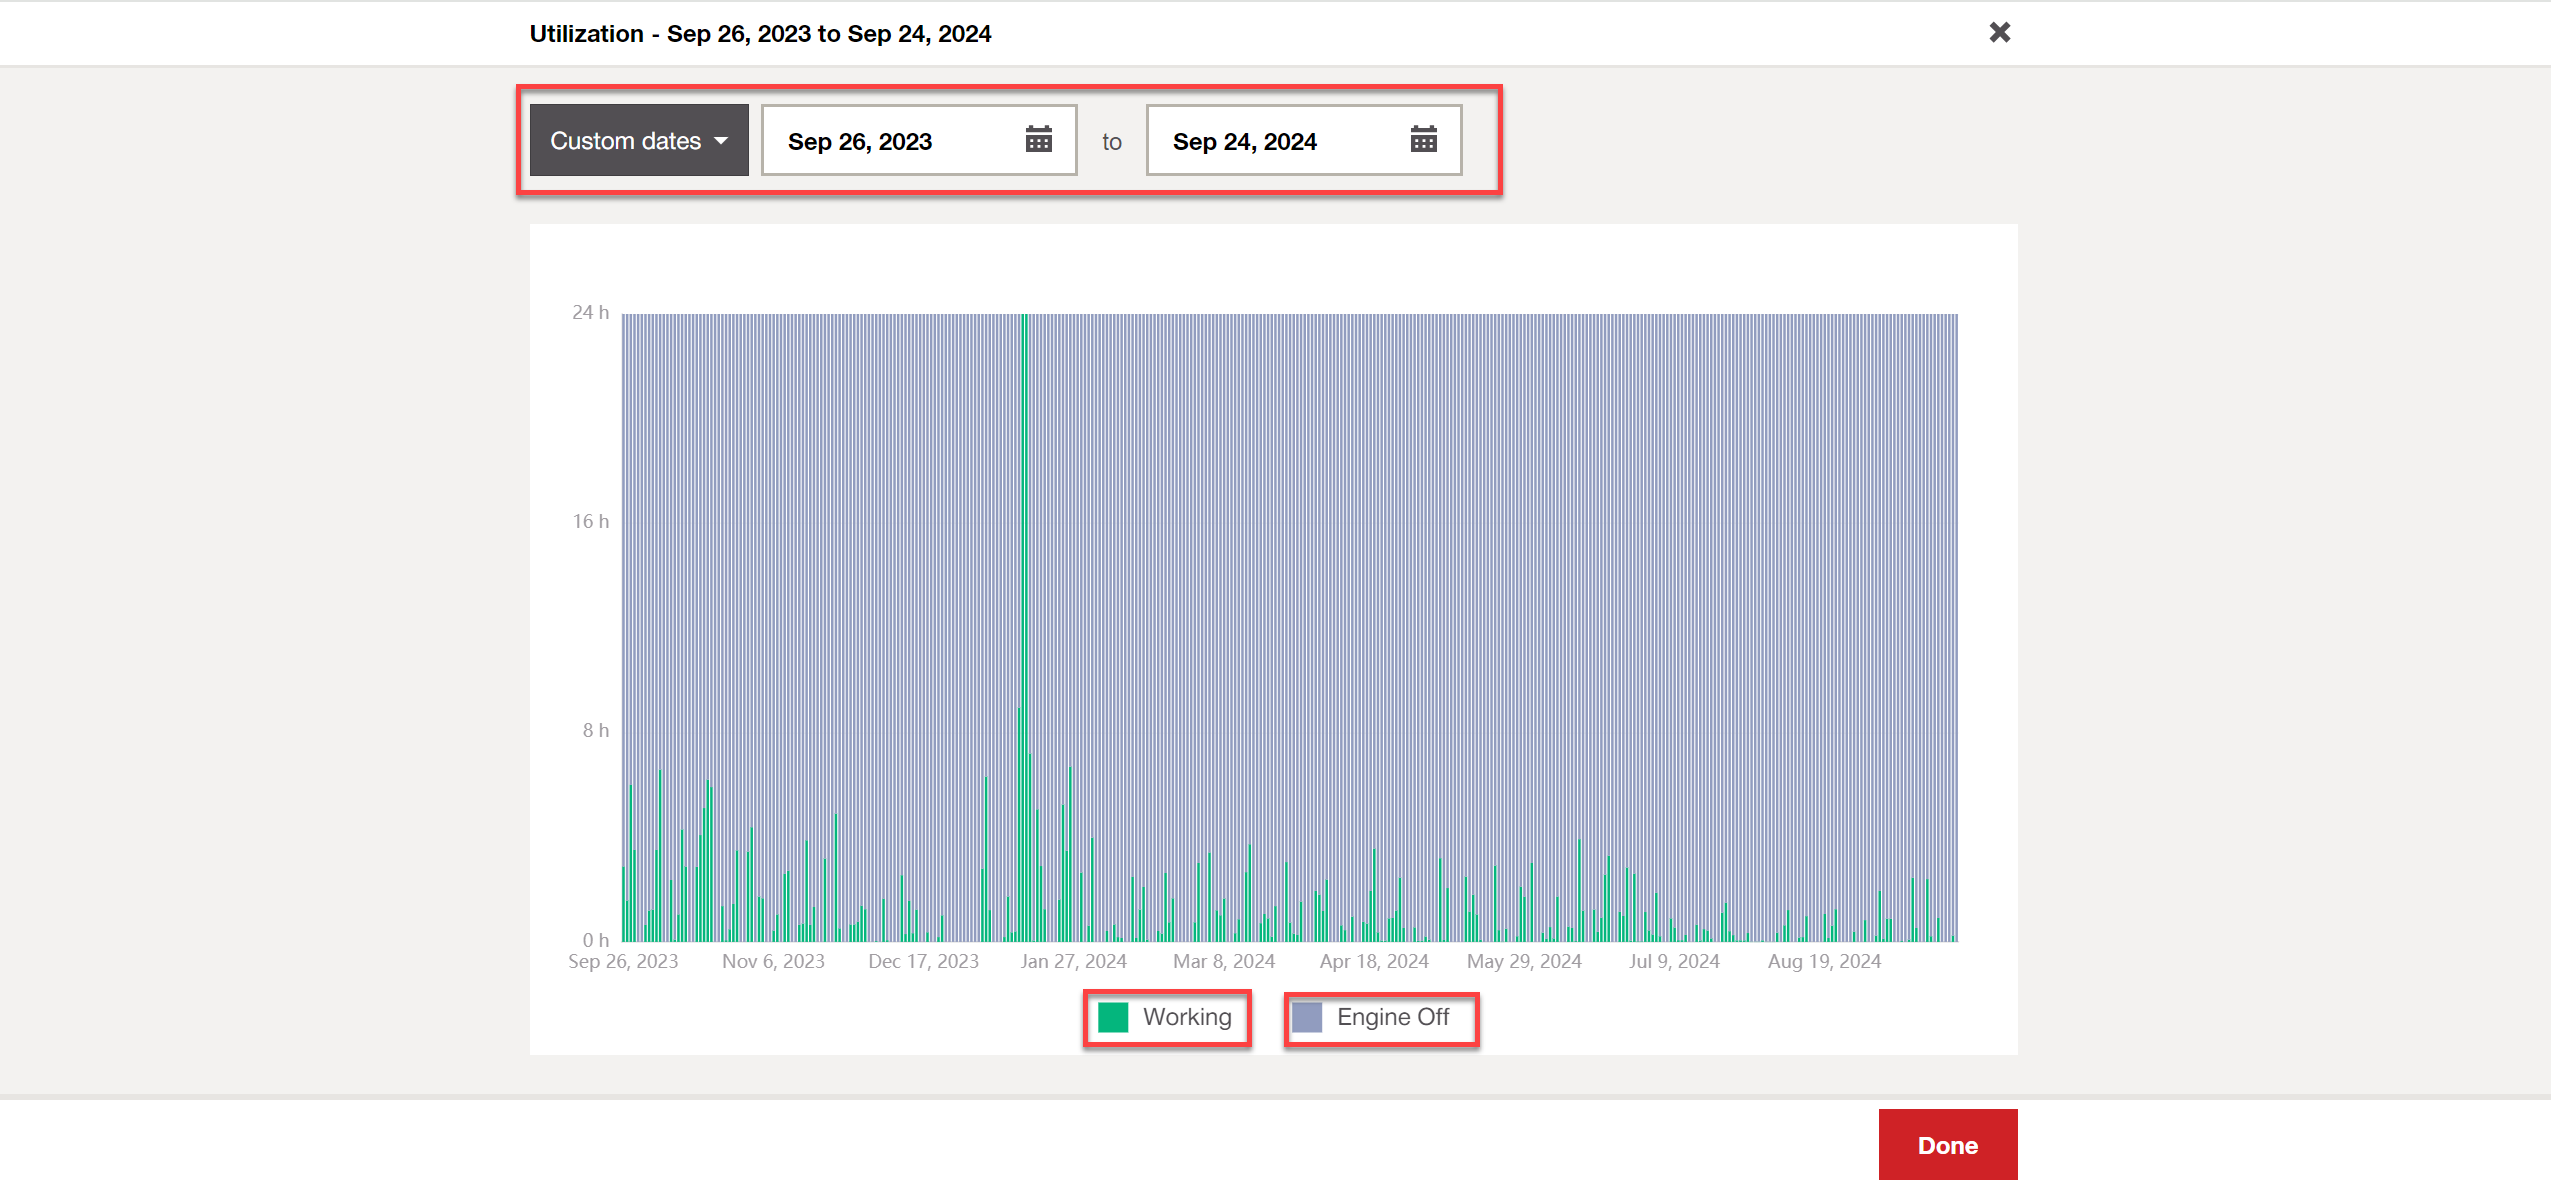
Task: Click the Nov 6, 2023 x-axis label
Action: point(774,962)
